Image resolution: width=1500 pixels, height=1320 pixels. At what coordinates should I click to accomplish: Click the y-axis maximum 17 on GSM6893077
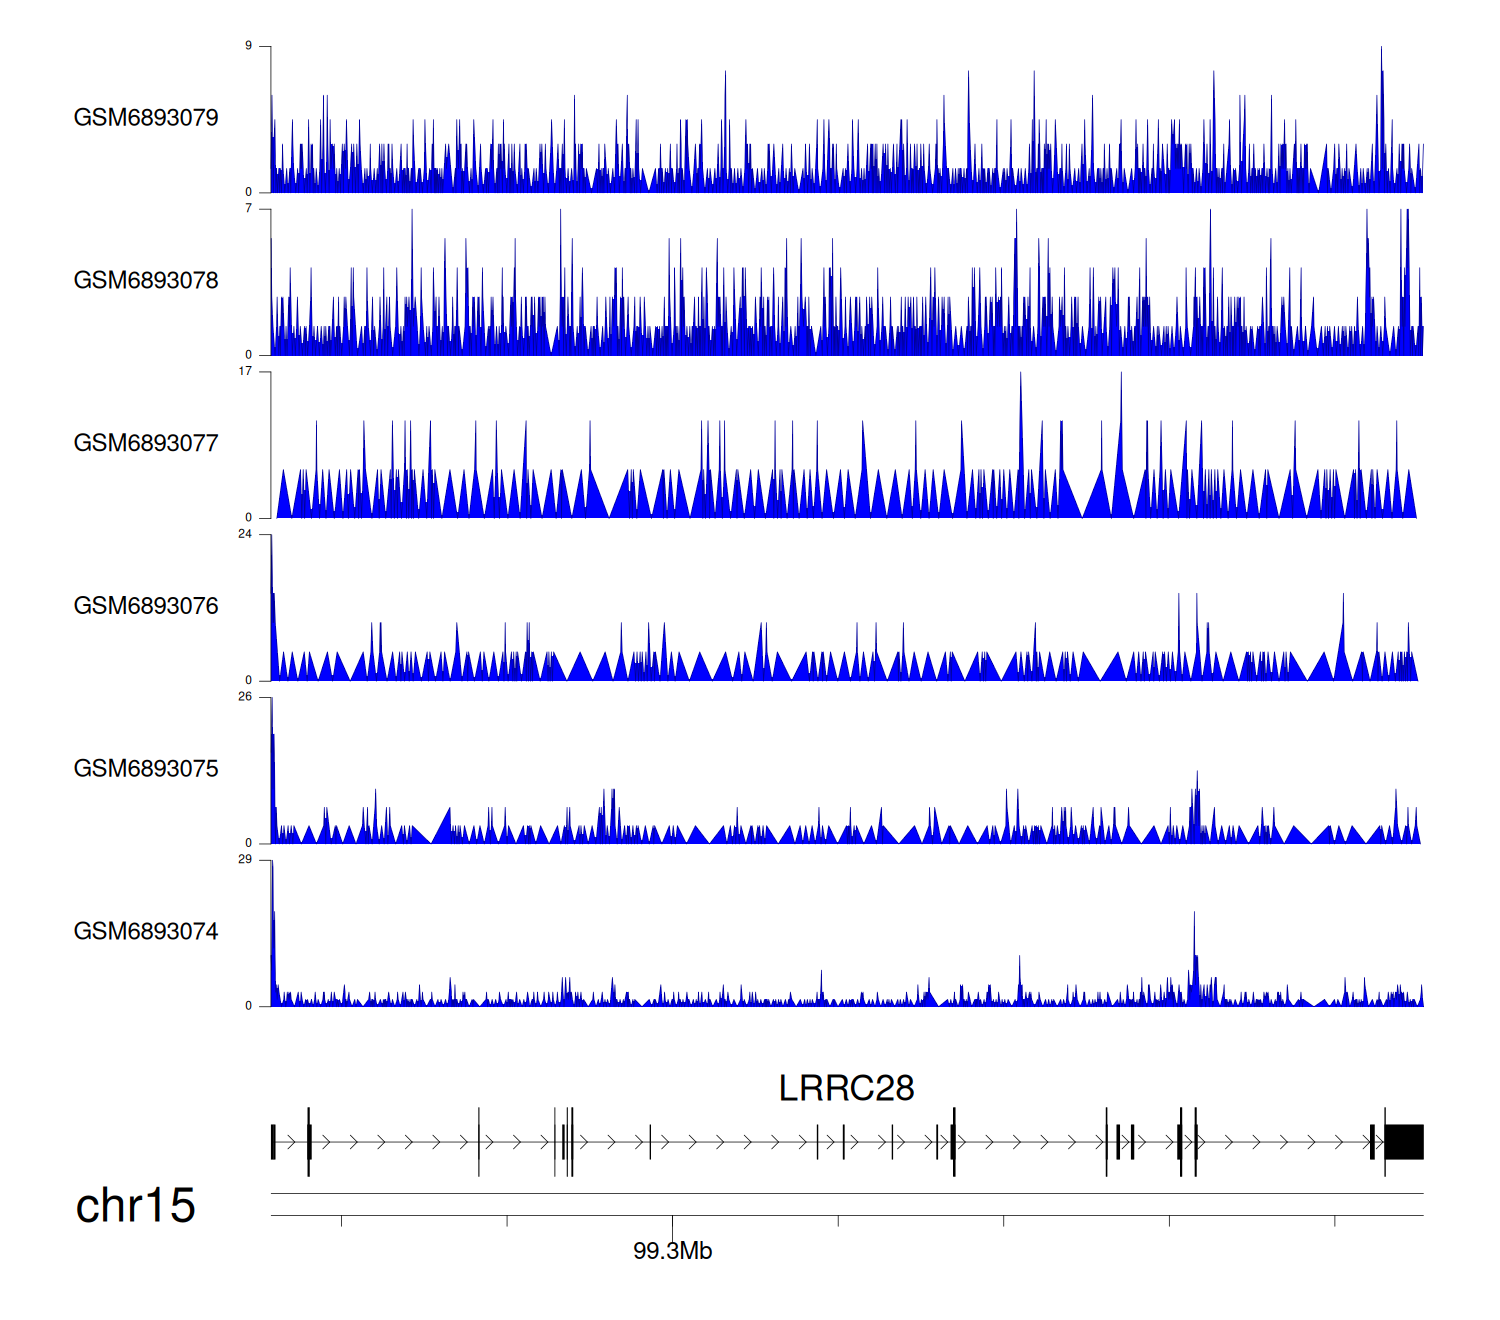245,371
